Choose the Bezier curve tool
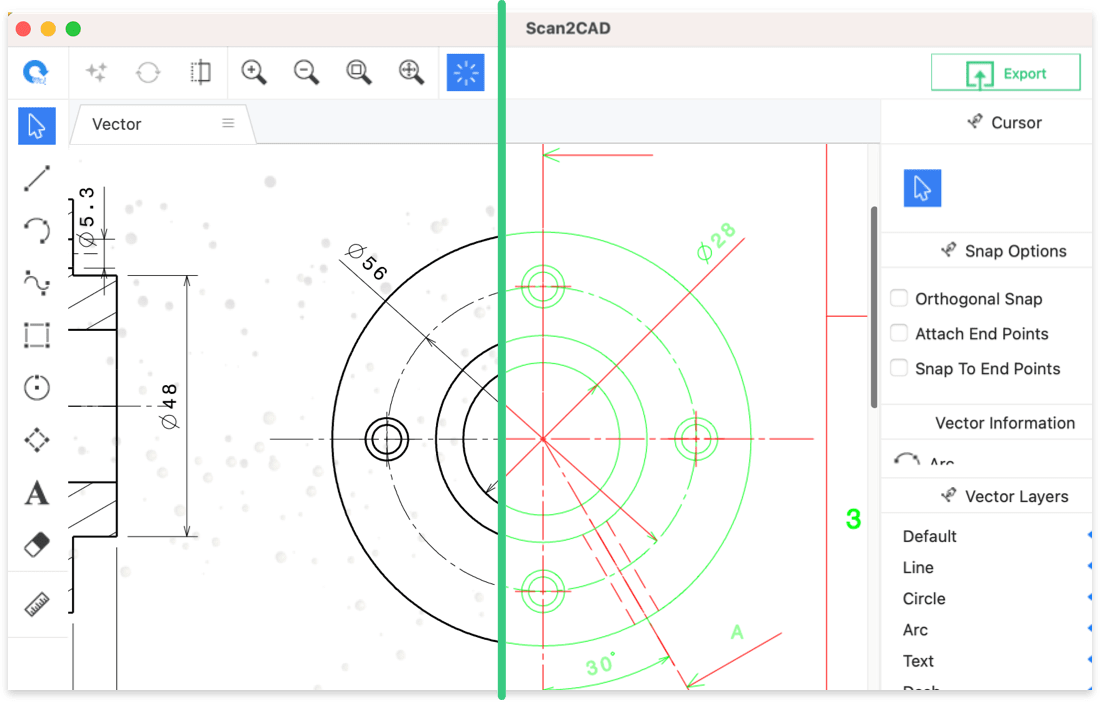This screenshot has width=1100, height=702. coord(36,283)
